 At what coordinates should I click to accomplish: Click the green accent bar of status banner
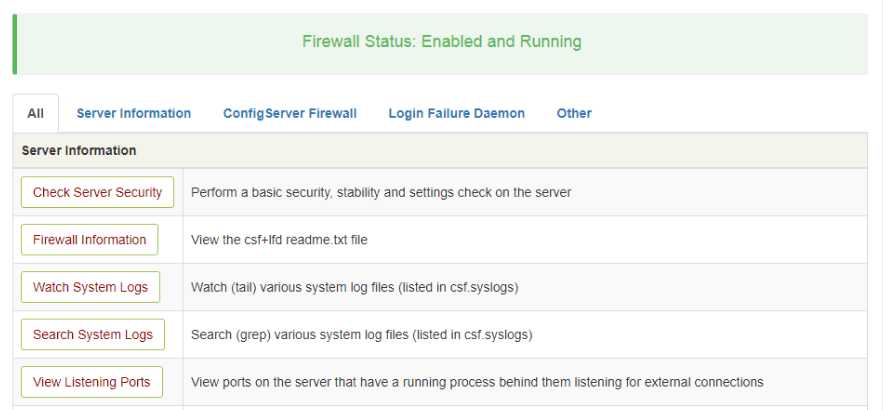click(x=15, y=44)
